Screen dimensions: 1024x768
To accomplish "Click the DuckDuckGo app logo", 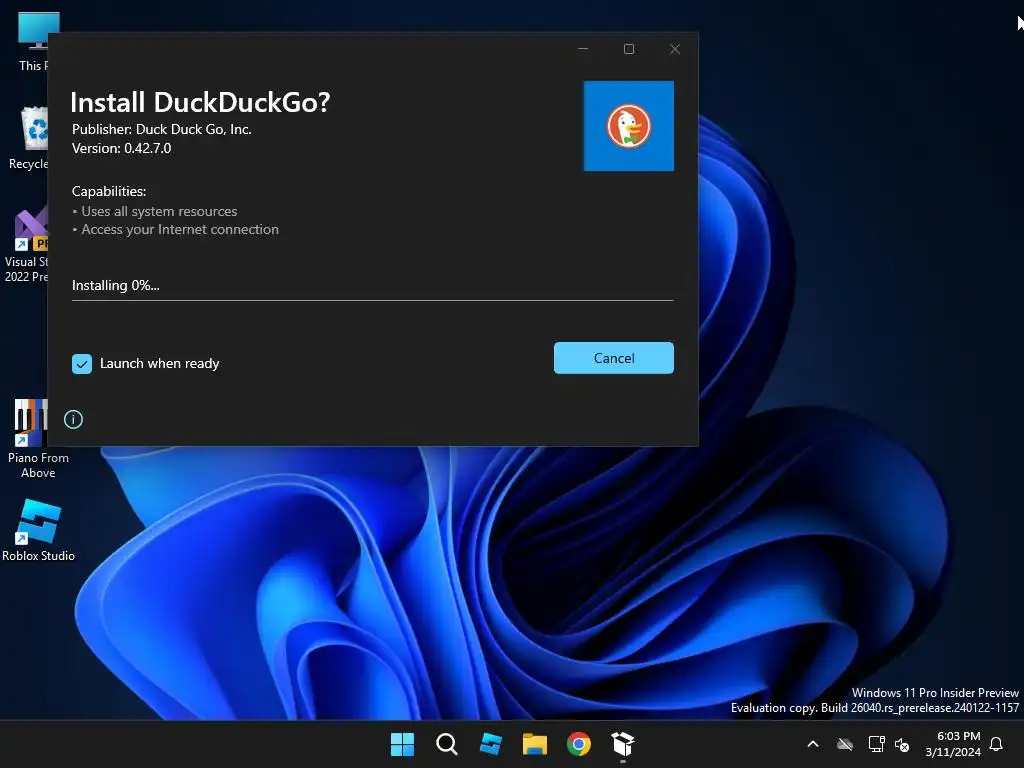I will click(628, 126).
